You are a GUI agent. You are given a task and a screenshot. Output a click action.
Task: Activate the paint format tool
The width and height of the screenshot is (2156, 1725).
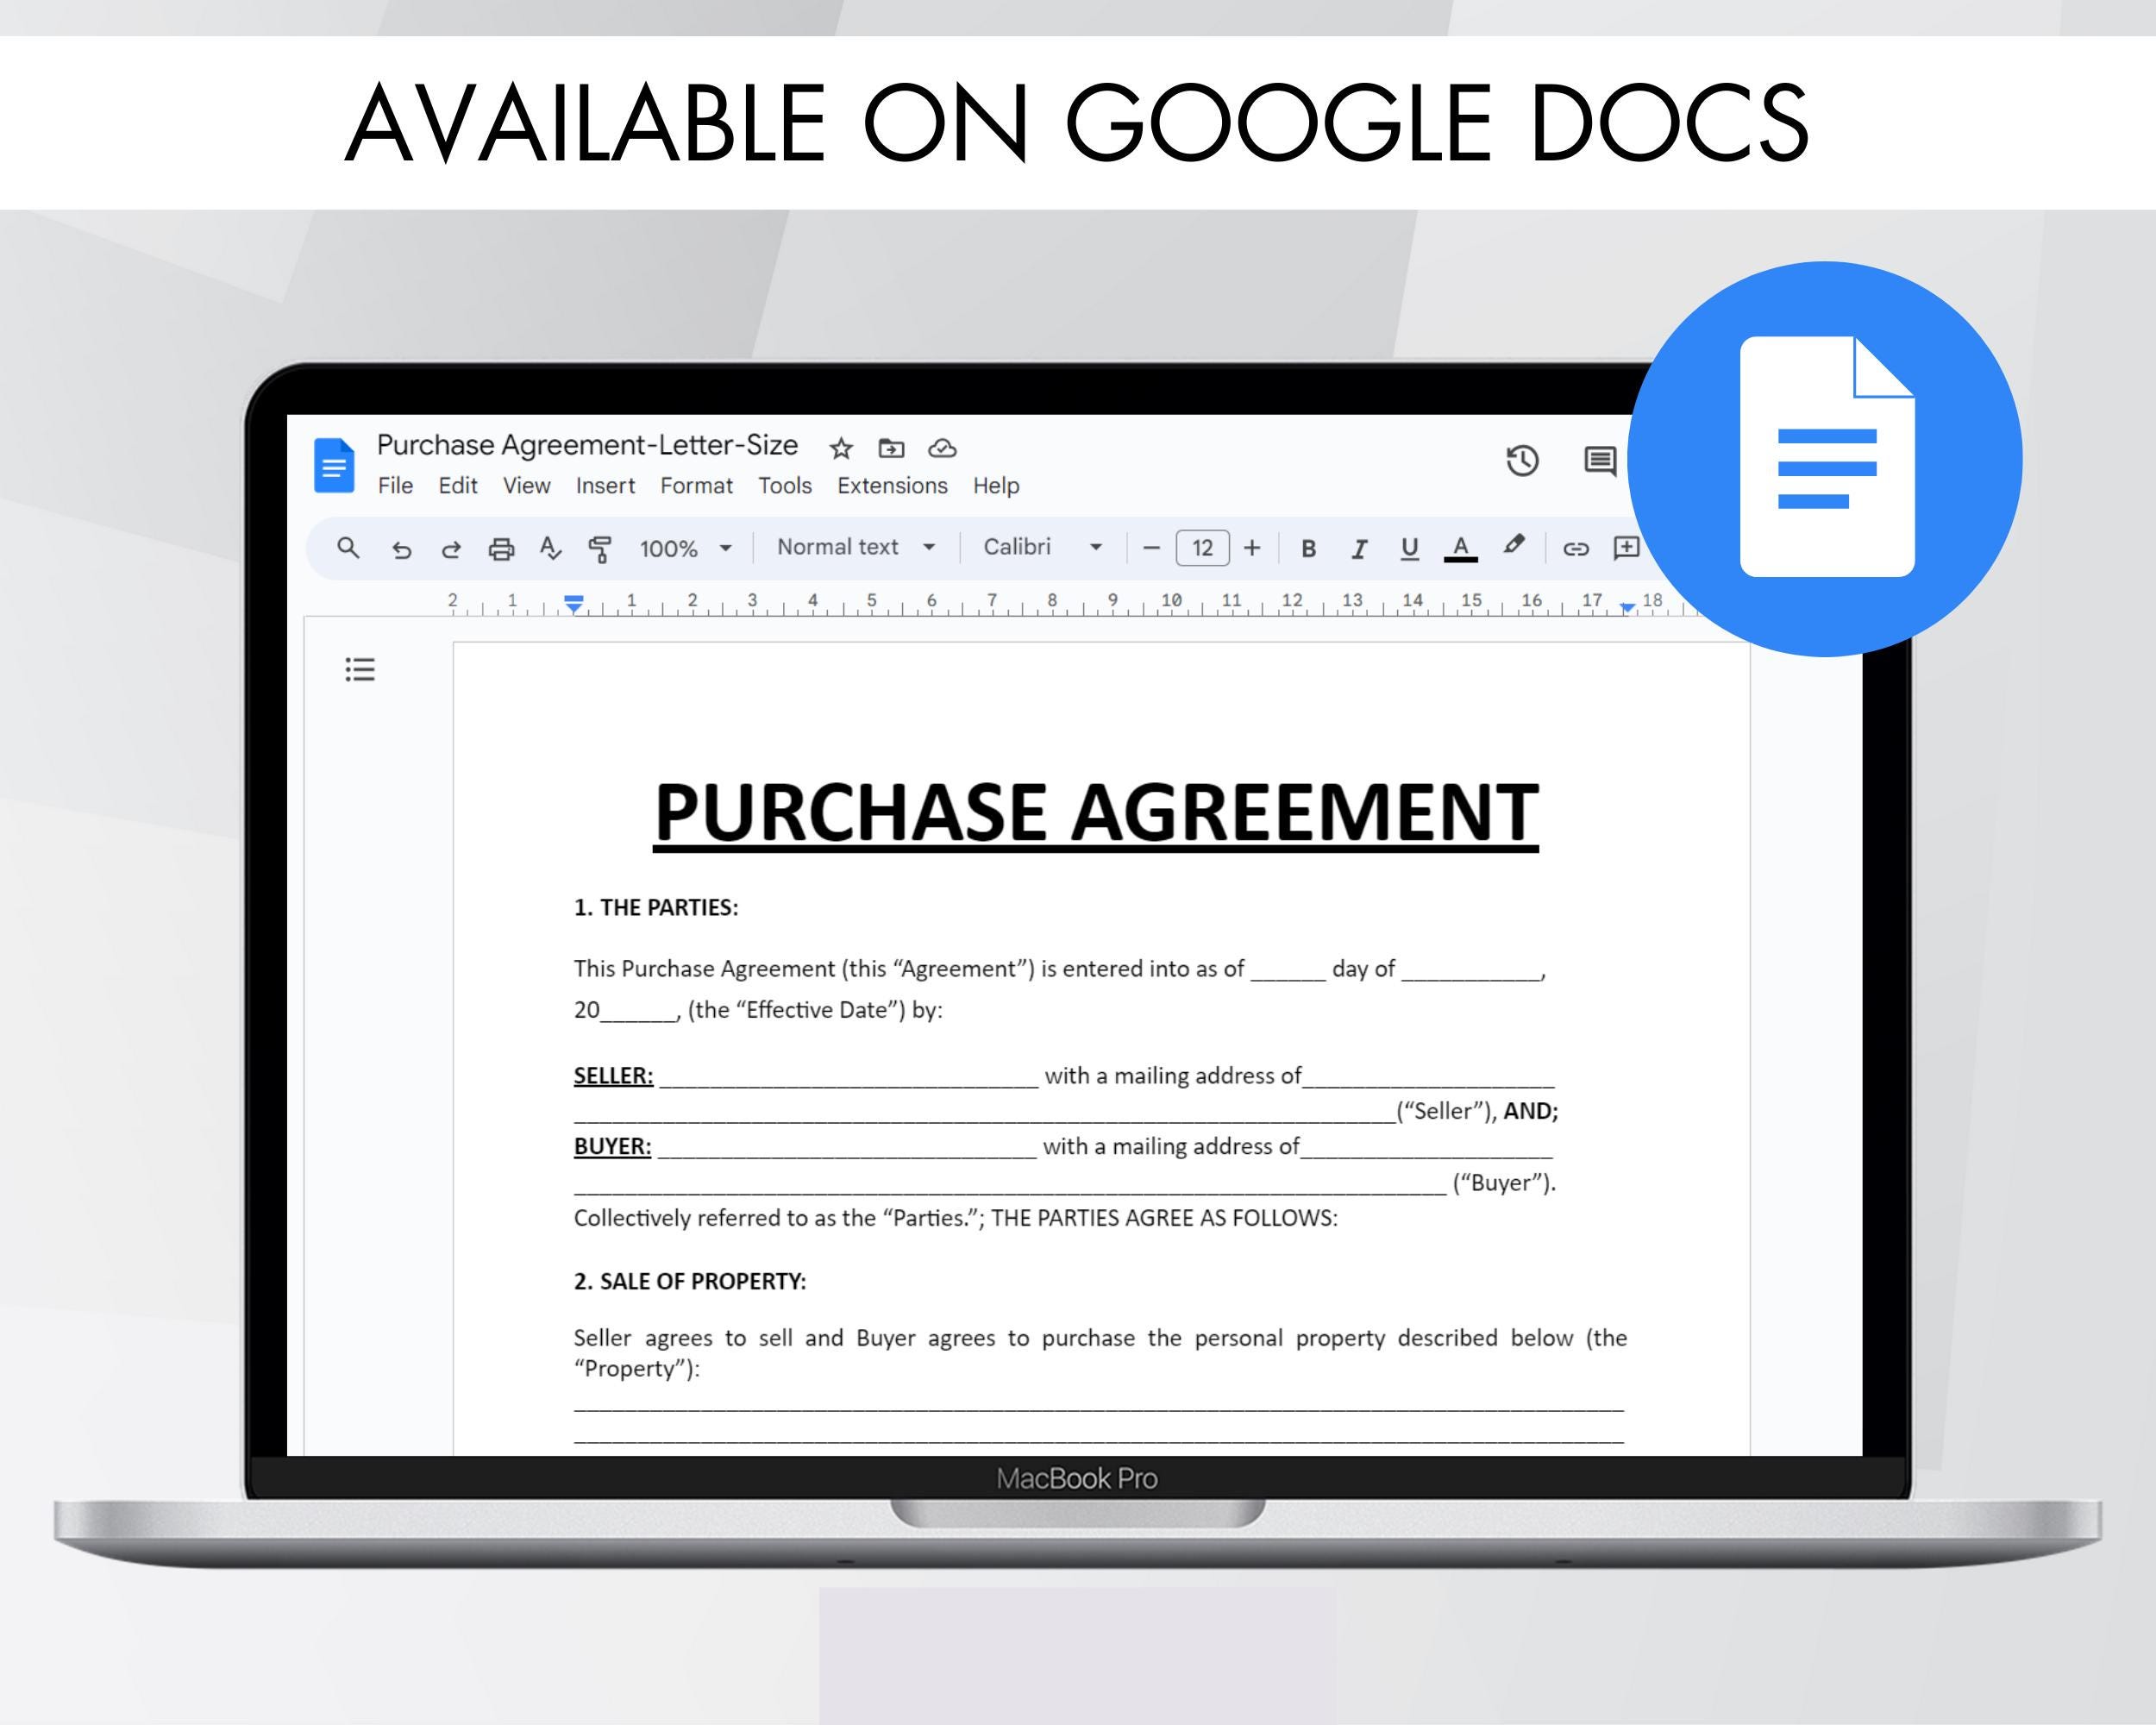600,549
